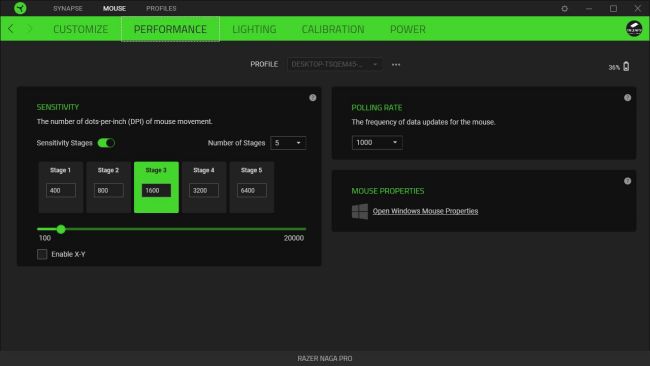Go forward with the right arrow

click(x=29, y=29)
